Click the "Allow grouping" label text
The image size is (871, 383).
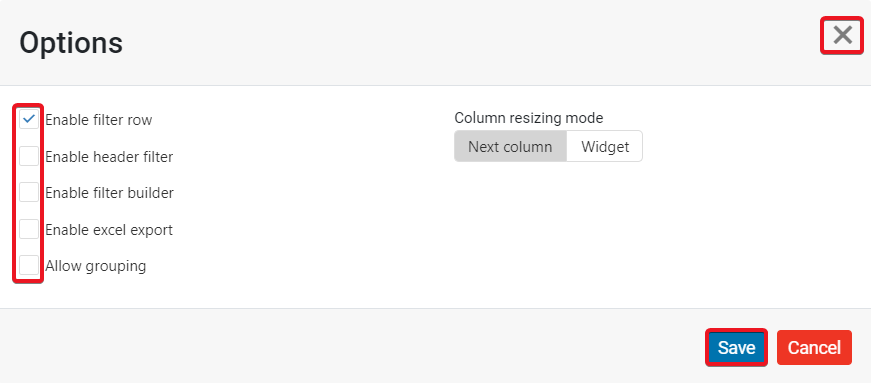pos(96,266)
